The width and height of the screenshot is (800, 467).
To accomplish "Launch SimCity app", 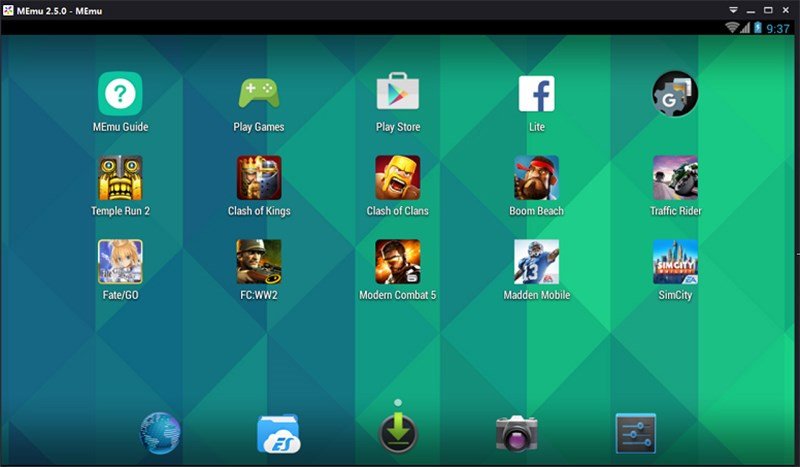I will pyautogui.click(x=675, y=262).
